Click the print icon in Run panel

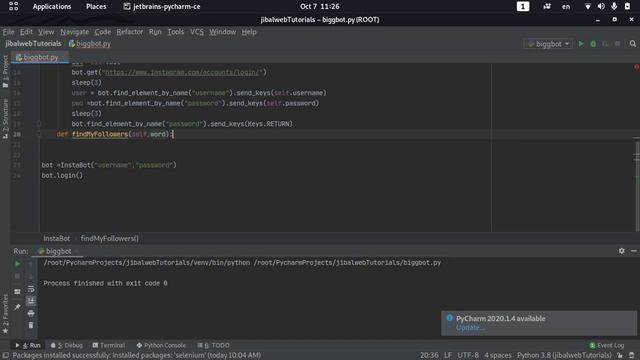(31, 313)
